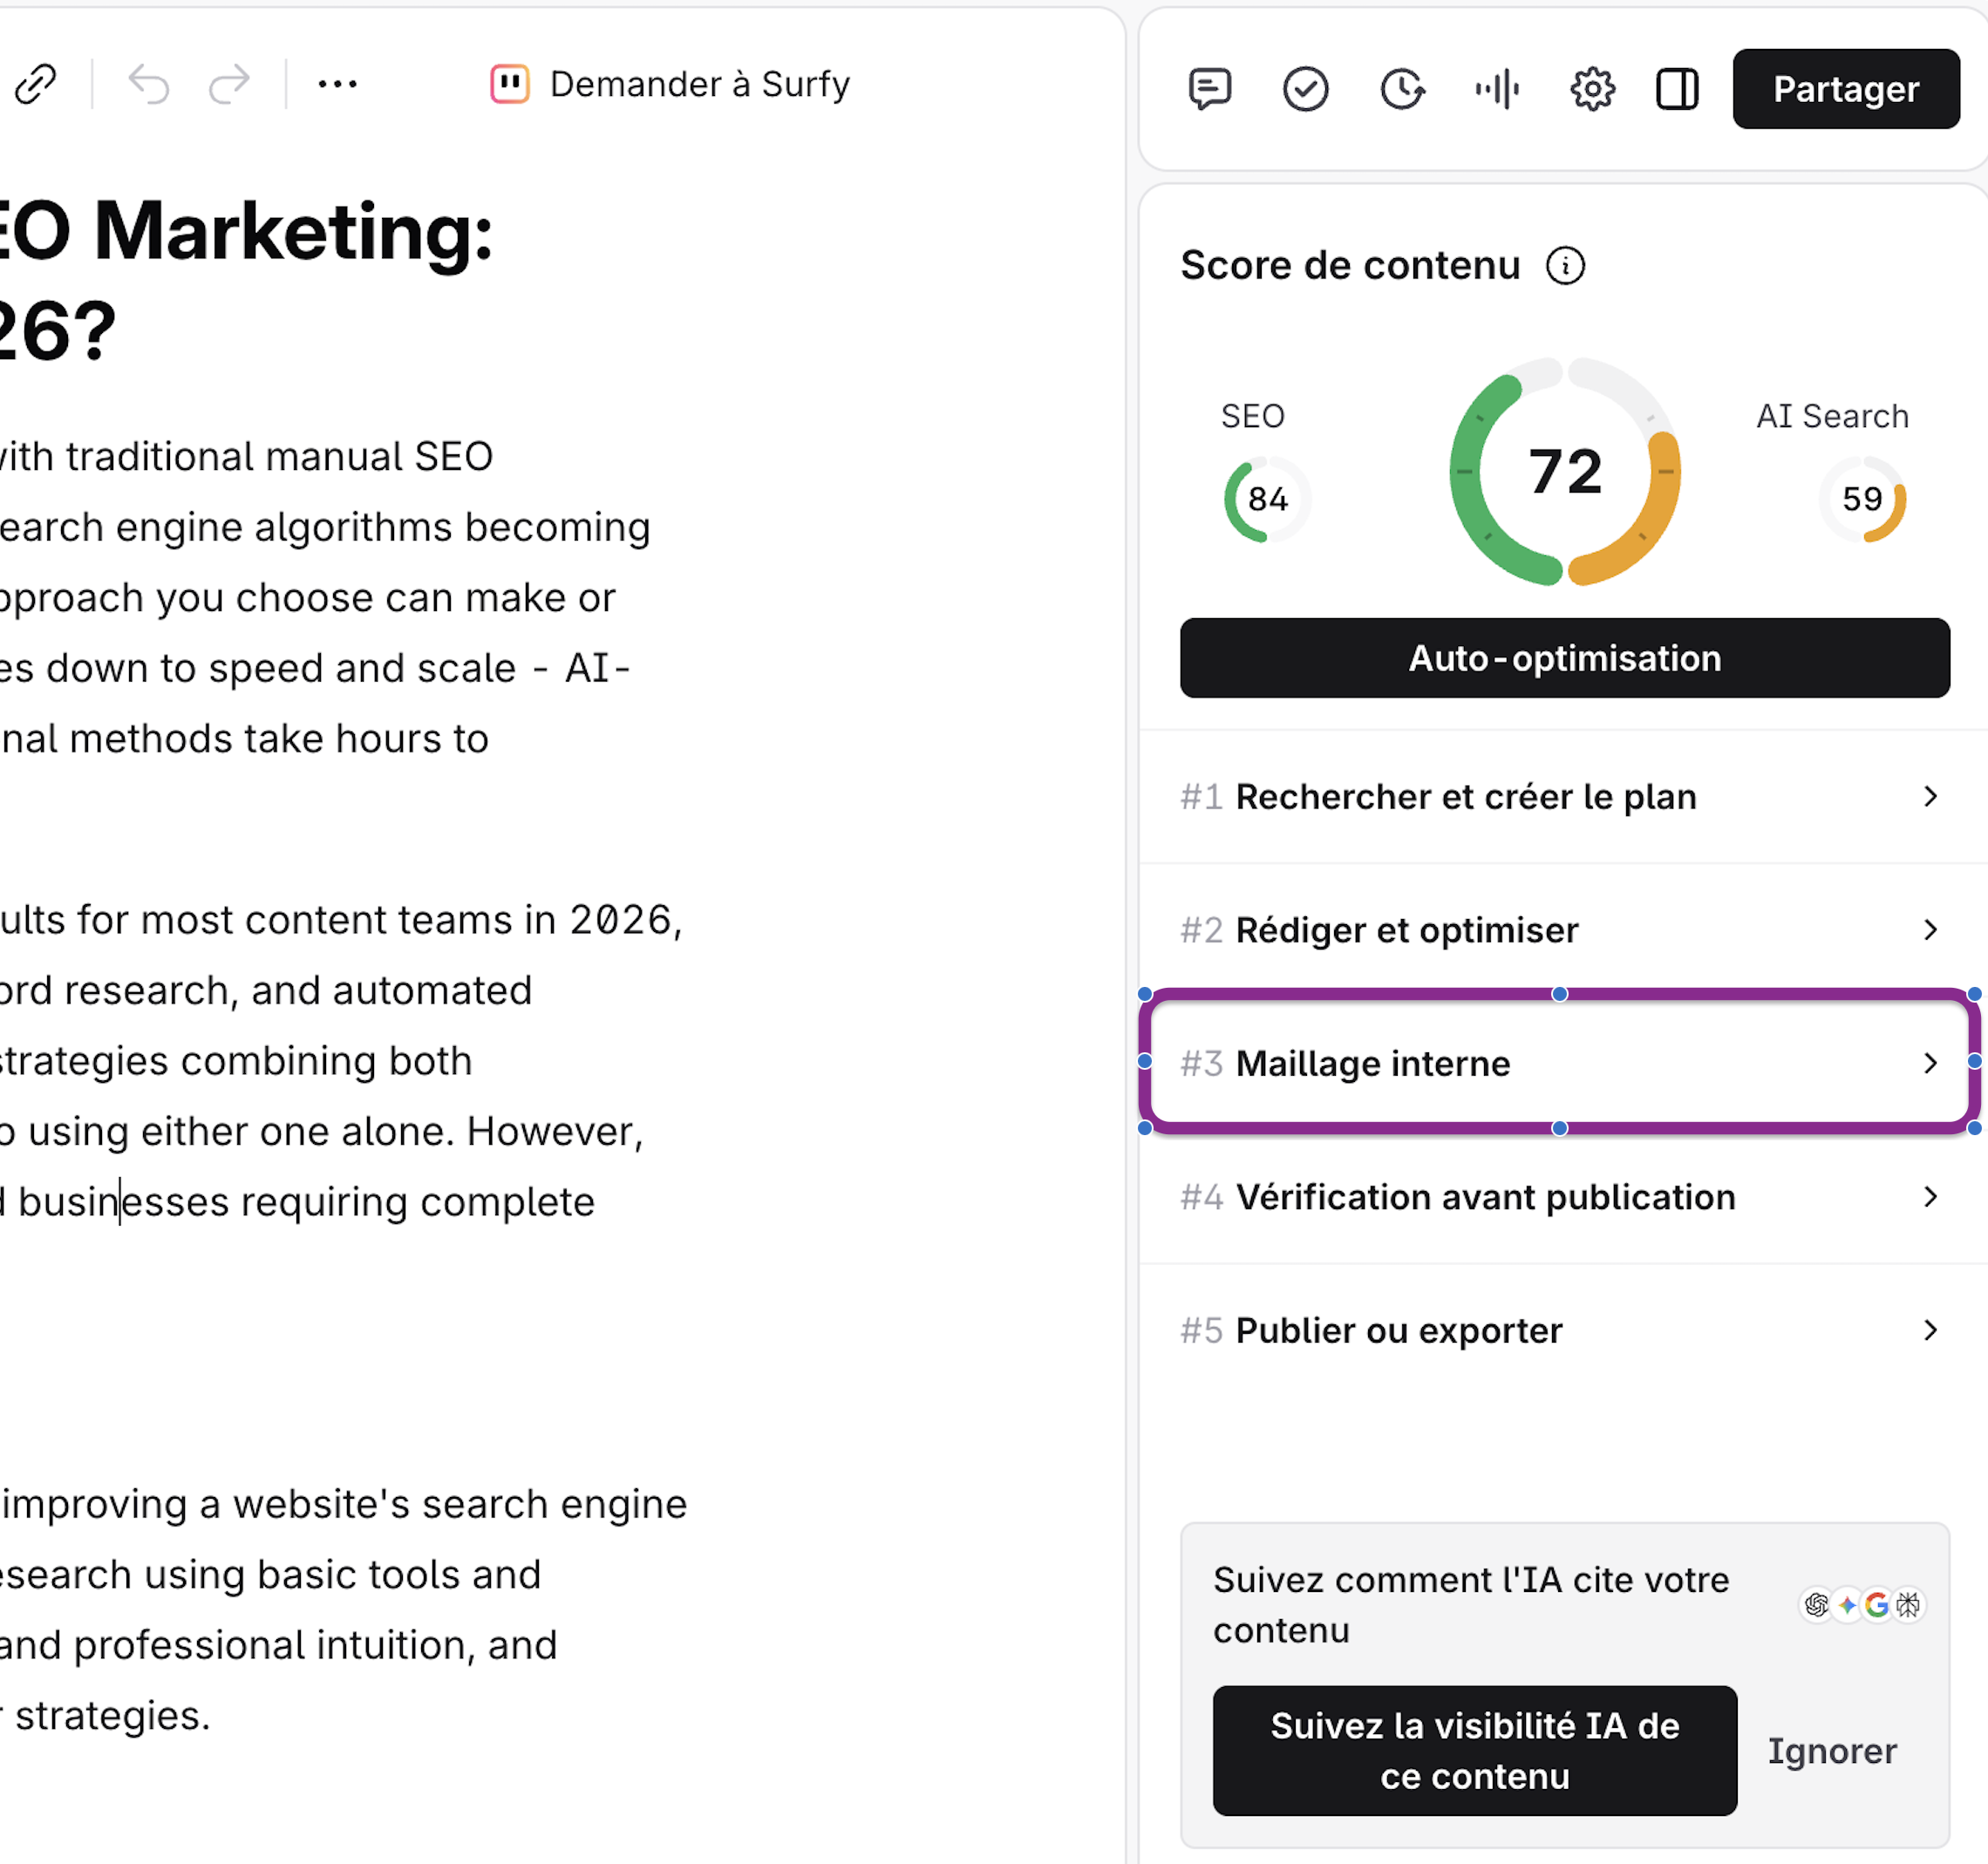Open the comments icon in top toolbar
1988x1864 pixels.
[x=1210, y=89]
